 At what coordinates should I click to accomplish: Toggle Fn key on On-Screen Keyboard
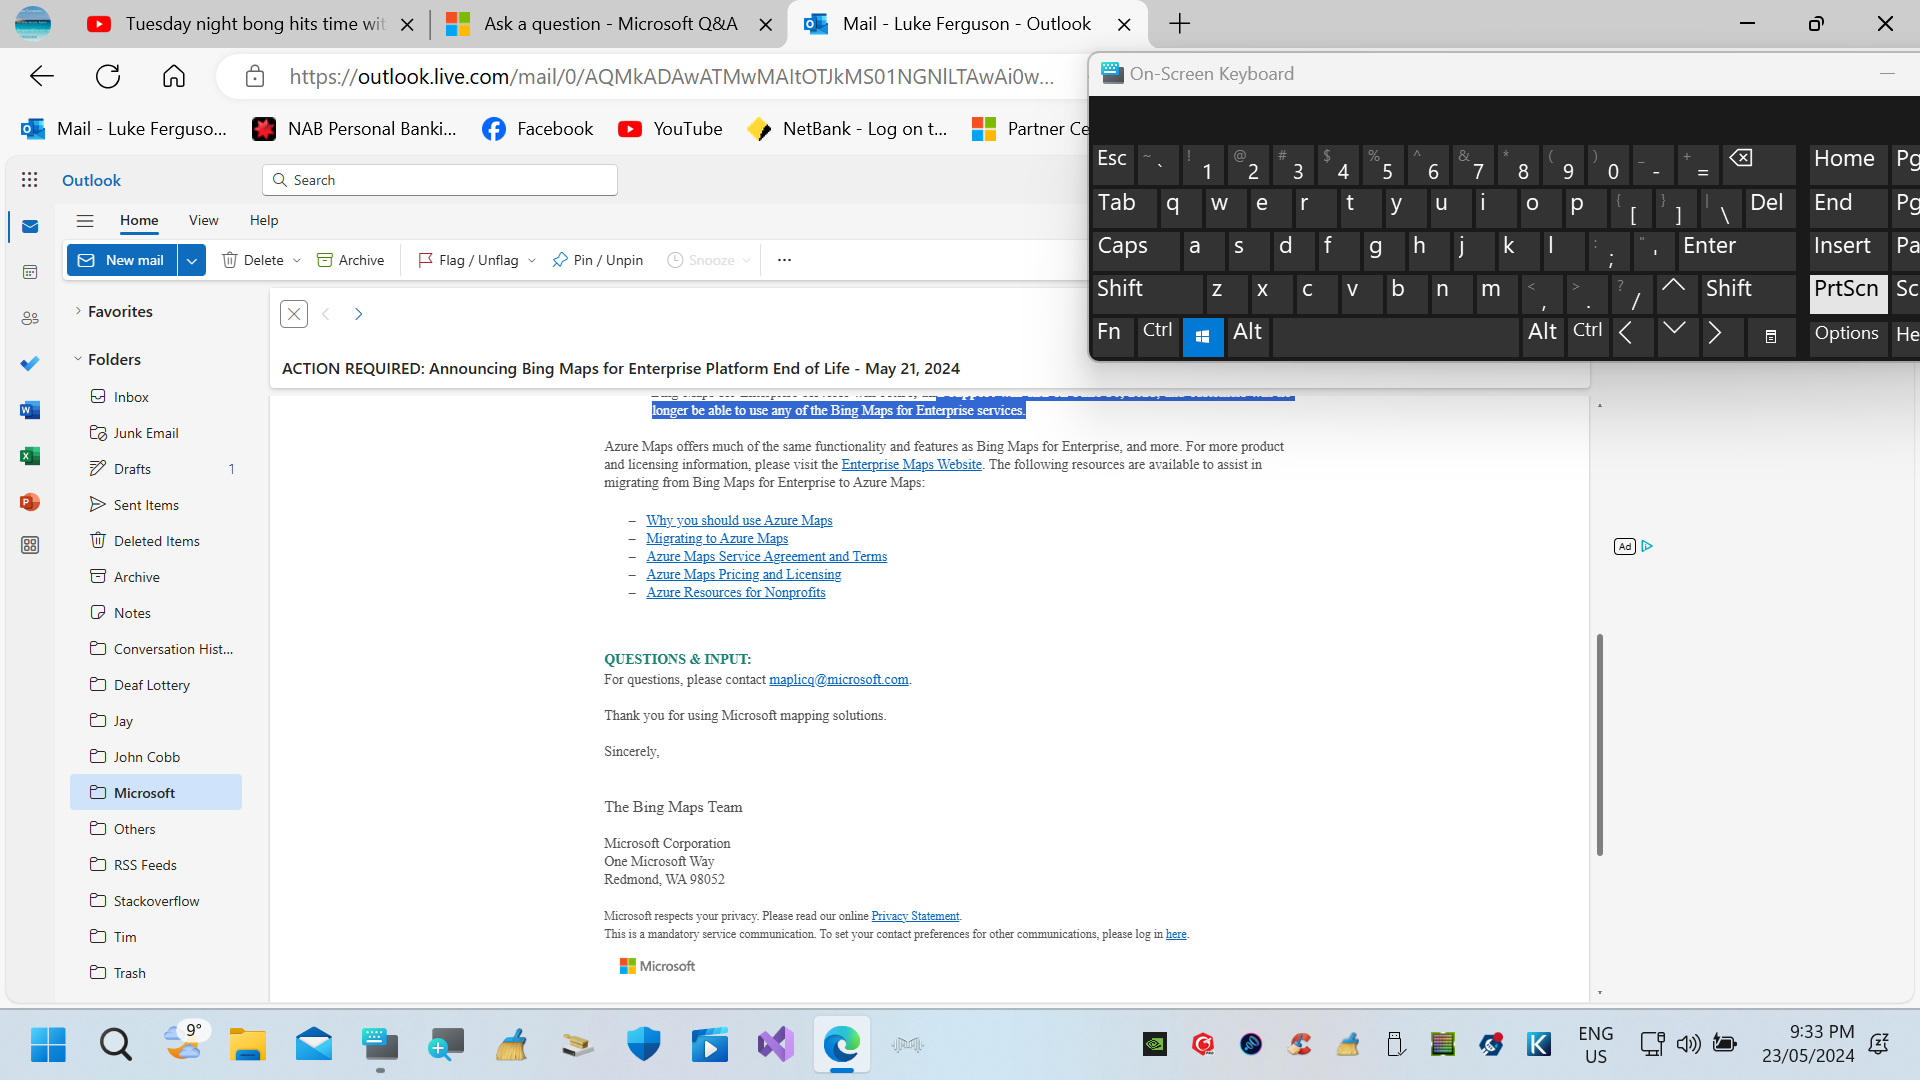coord(1113,337)
